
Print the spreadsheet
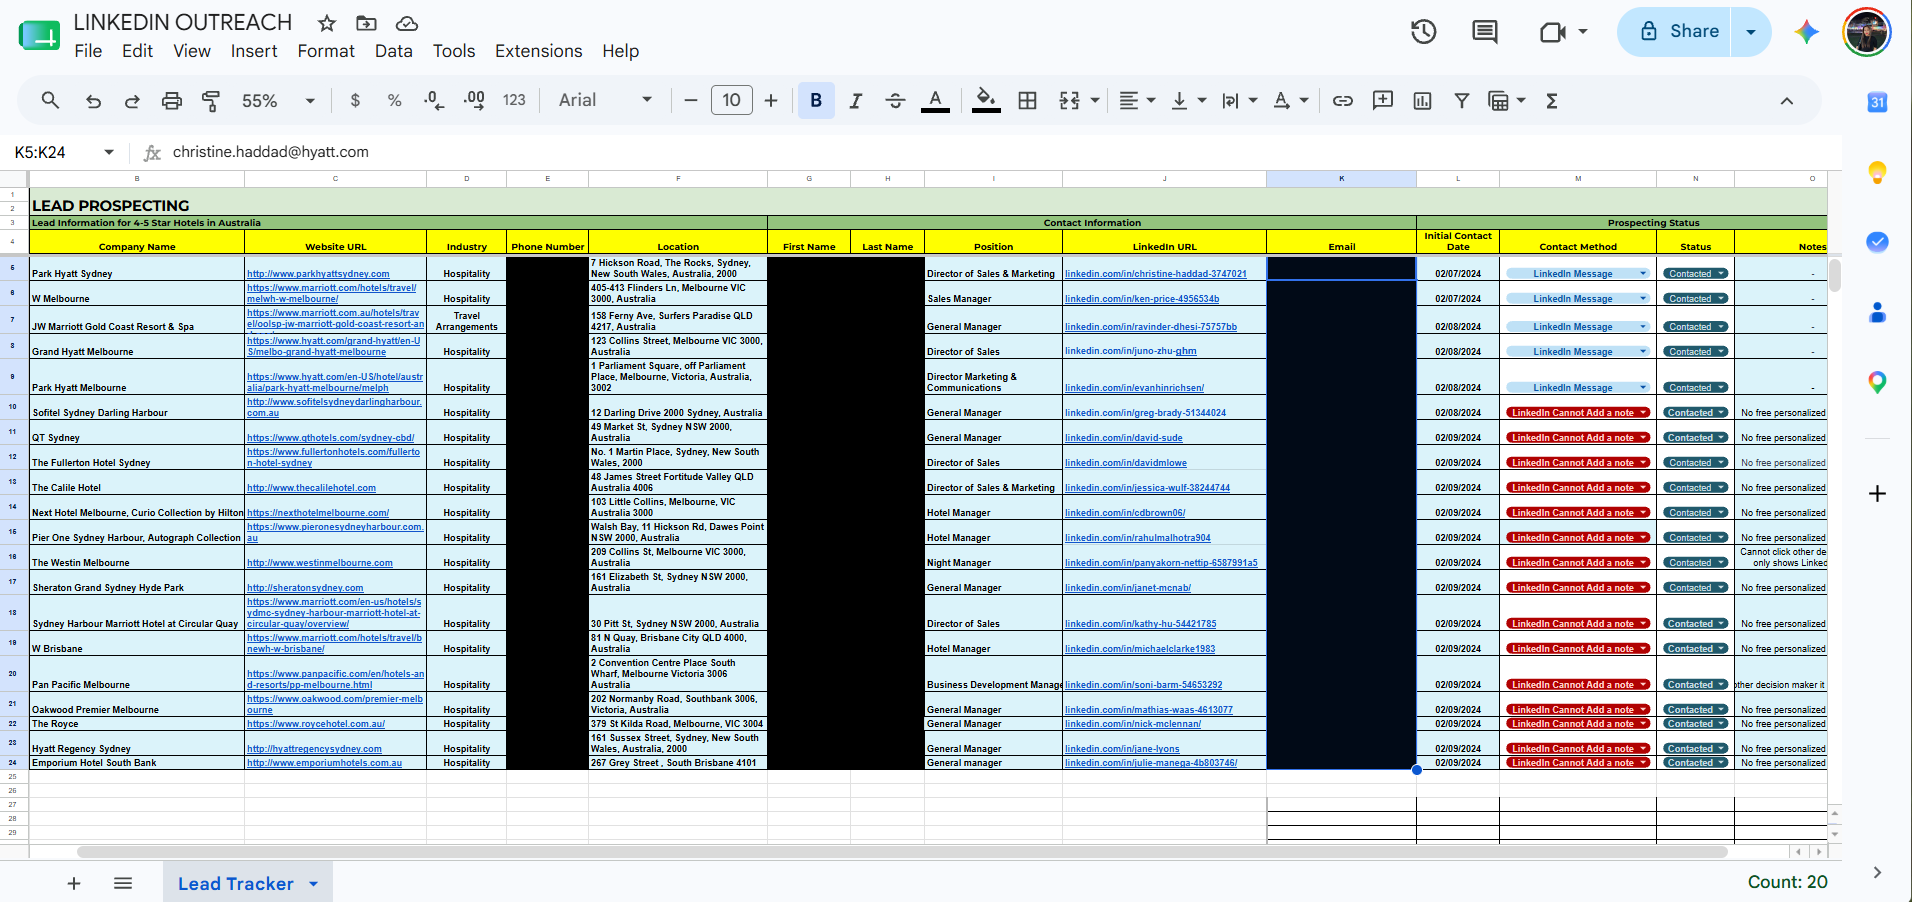coord(172,100)
